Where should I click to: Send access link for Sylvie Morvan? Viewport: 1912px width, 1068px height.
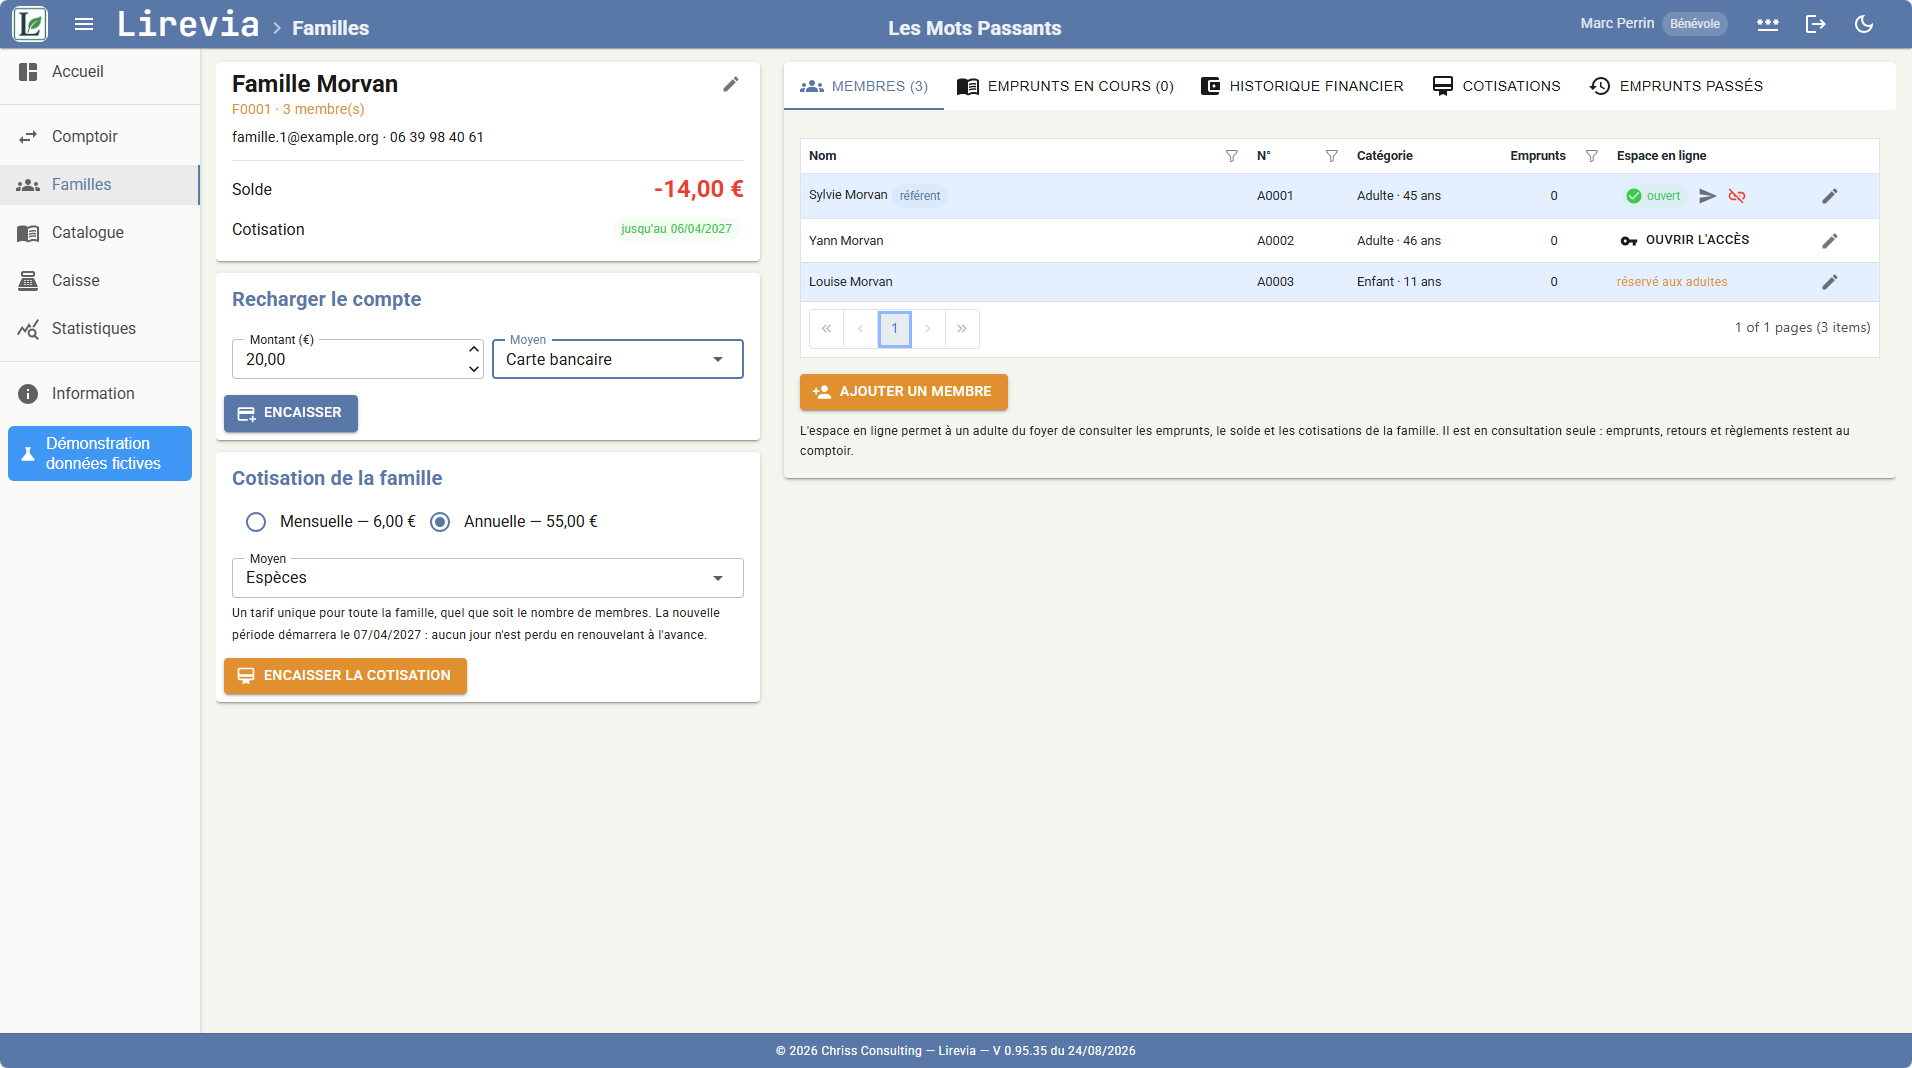tap(1708, 196)
